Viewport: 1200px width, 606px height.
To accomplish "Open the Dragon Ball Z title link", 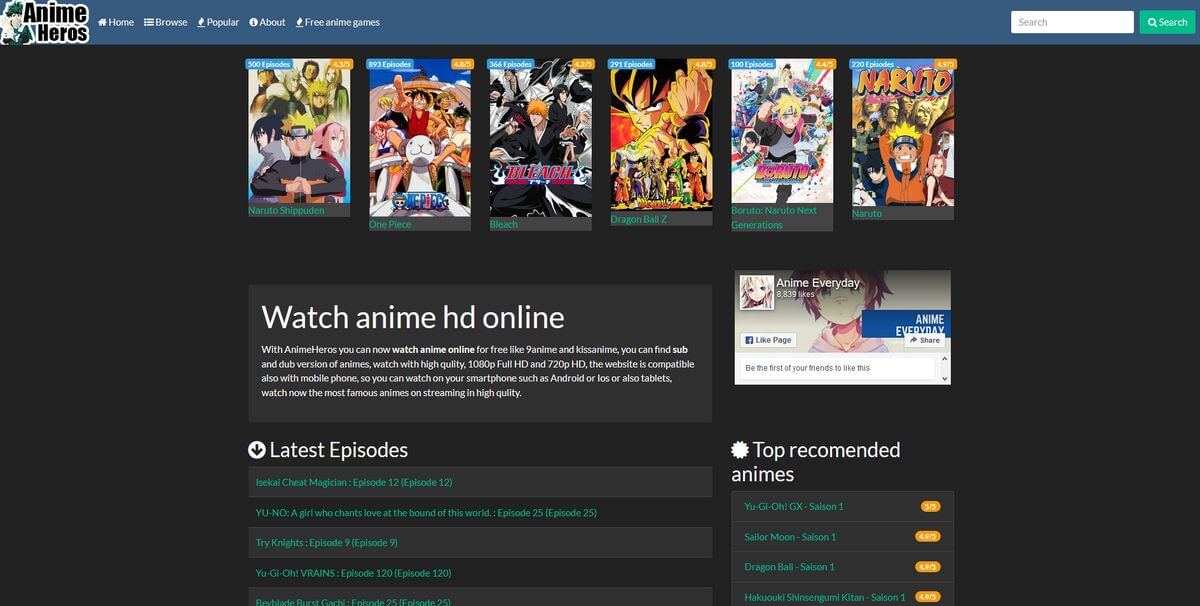I will click(x=638, y=219).
